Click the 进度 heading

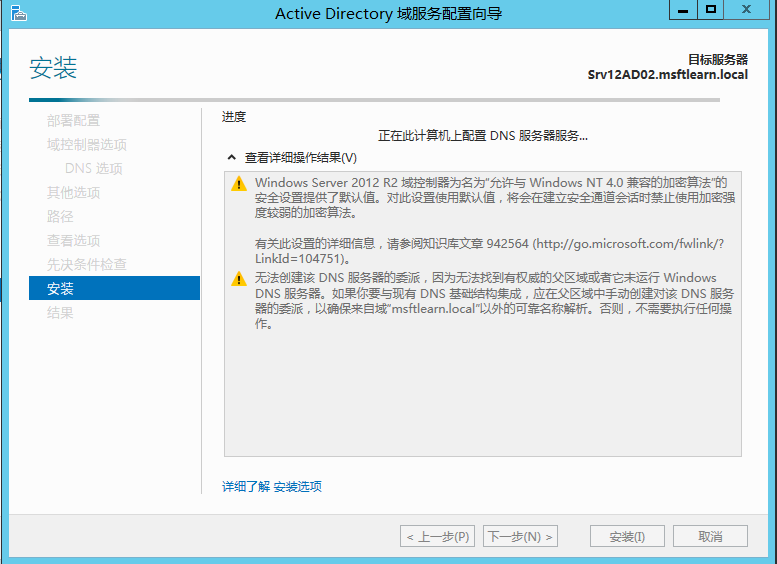tap(234, 117)
